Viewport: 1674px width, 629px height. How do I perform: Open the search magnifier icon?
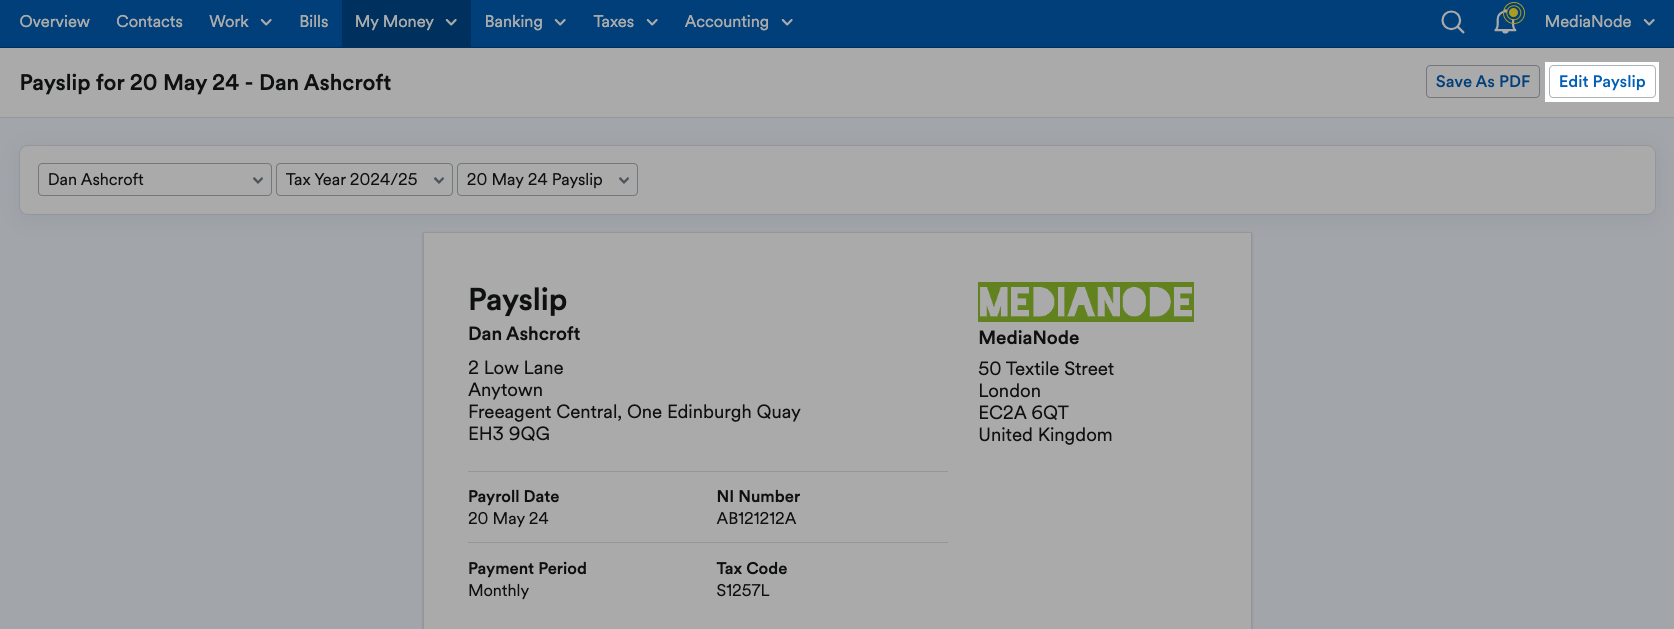point(1452,22)
